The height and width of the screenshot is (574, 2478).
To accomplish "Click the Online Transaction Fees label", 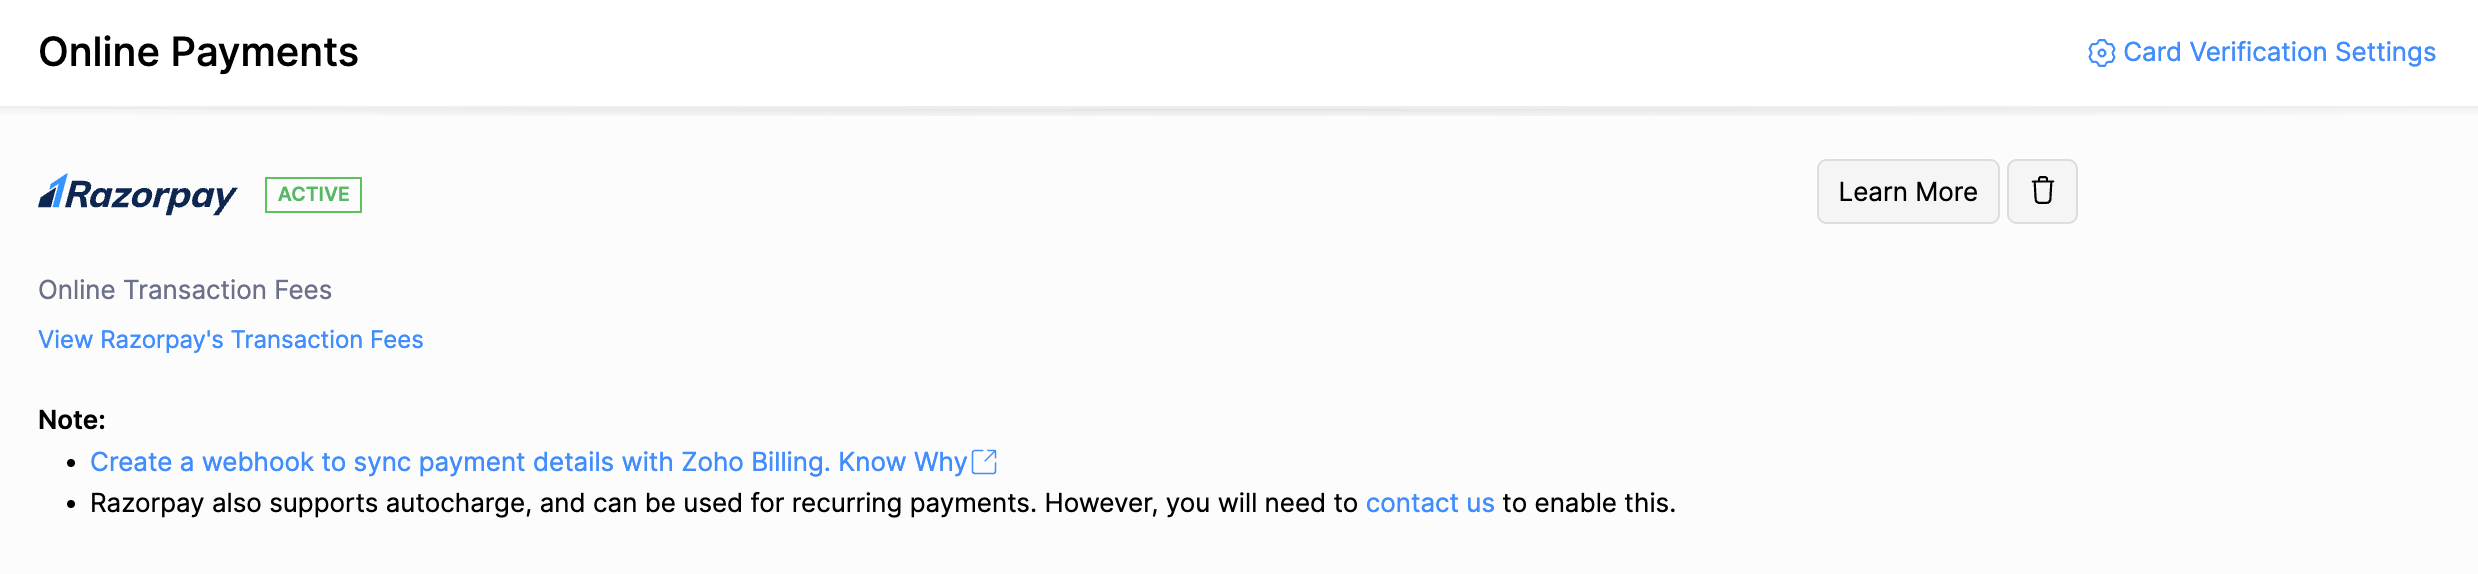I will 185,290.
